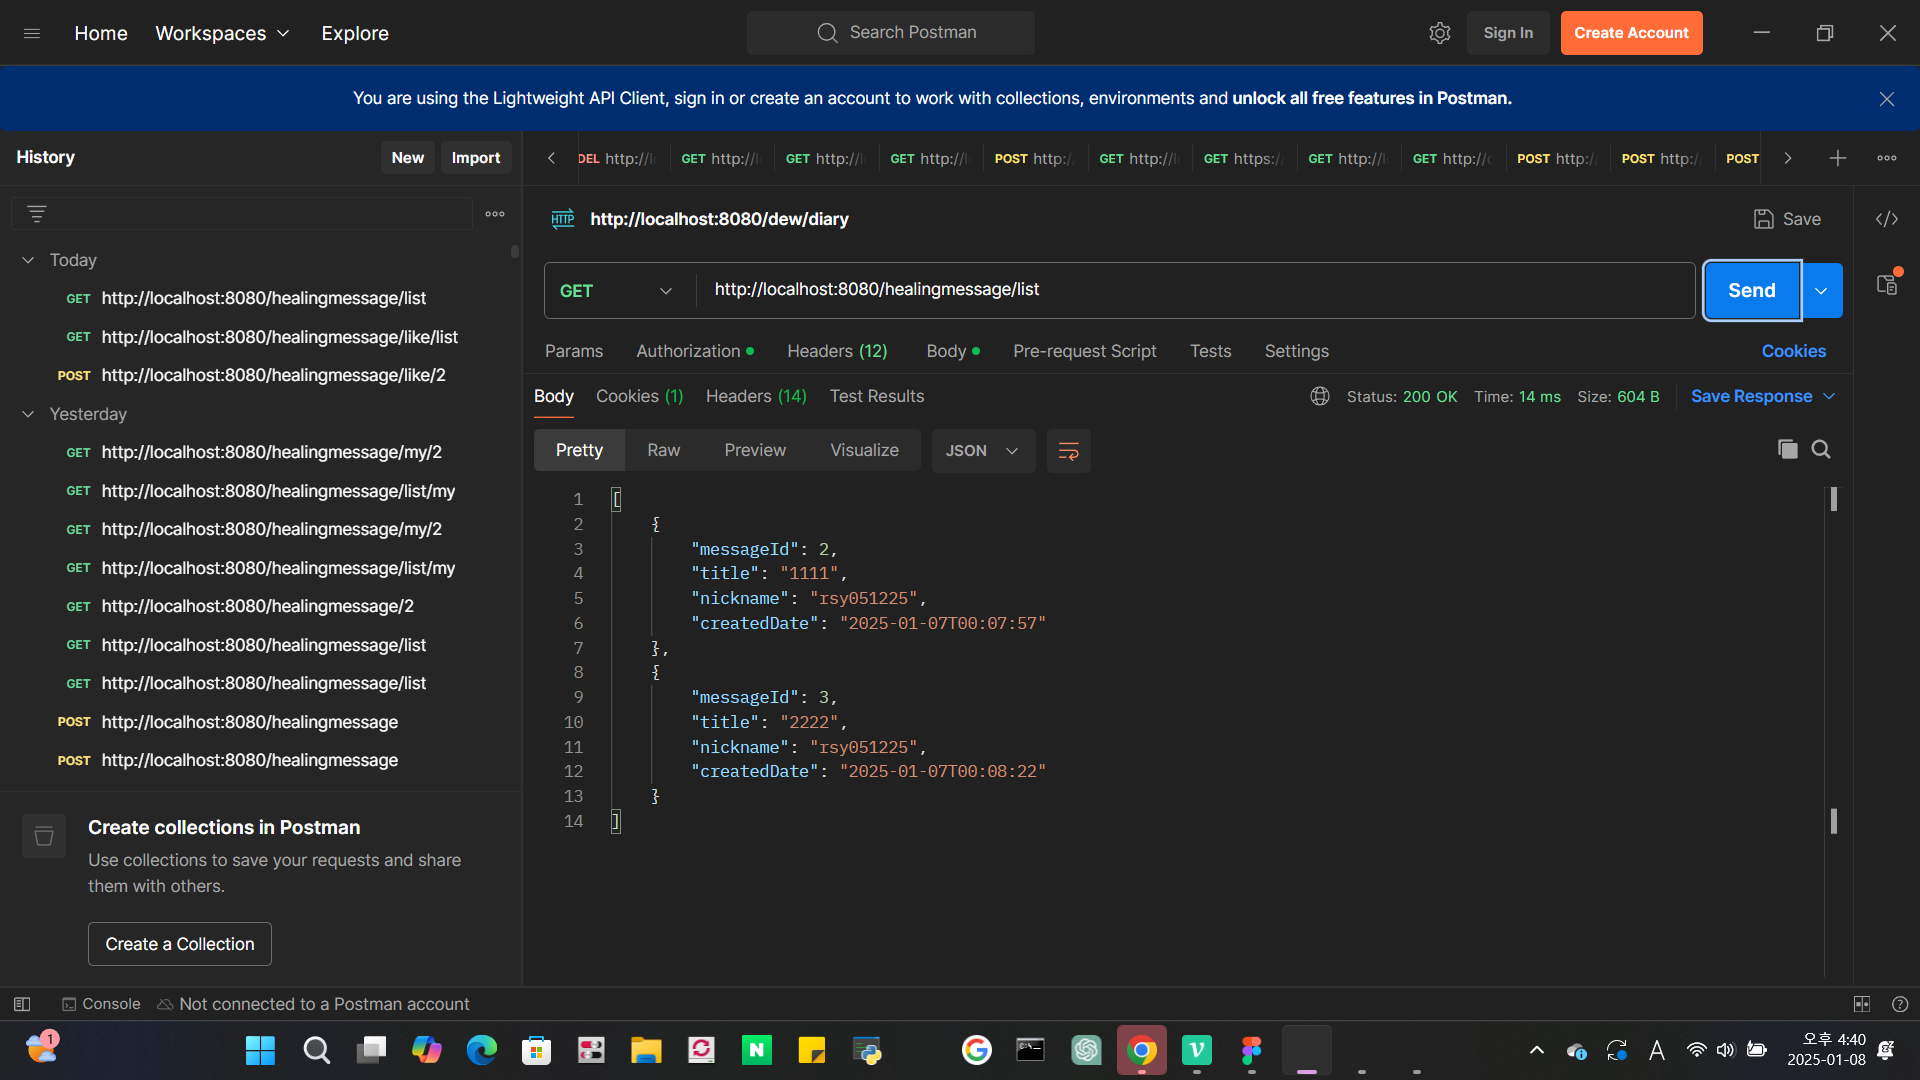The width and height of the screenshot is (1920, 1080).
Task: Open response Headers (14) tab
Action: click(756, 397)
